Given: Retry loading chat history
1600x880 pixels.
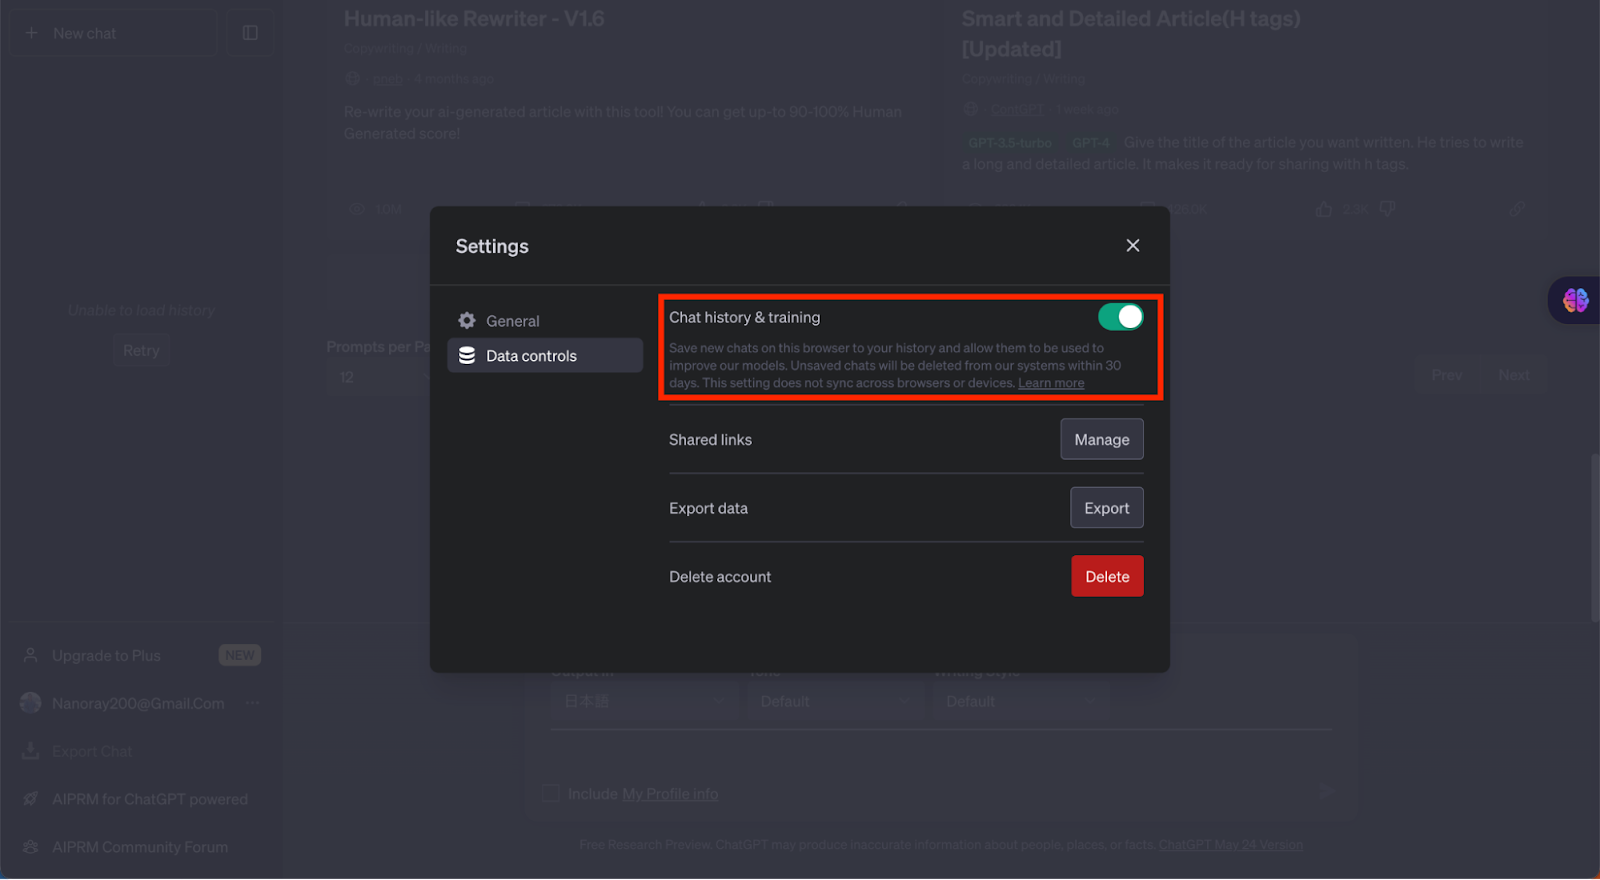Looking at the screenshot, I should tap(141, 350).
